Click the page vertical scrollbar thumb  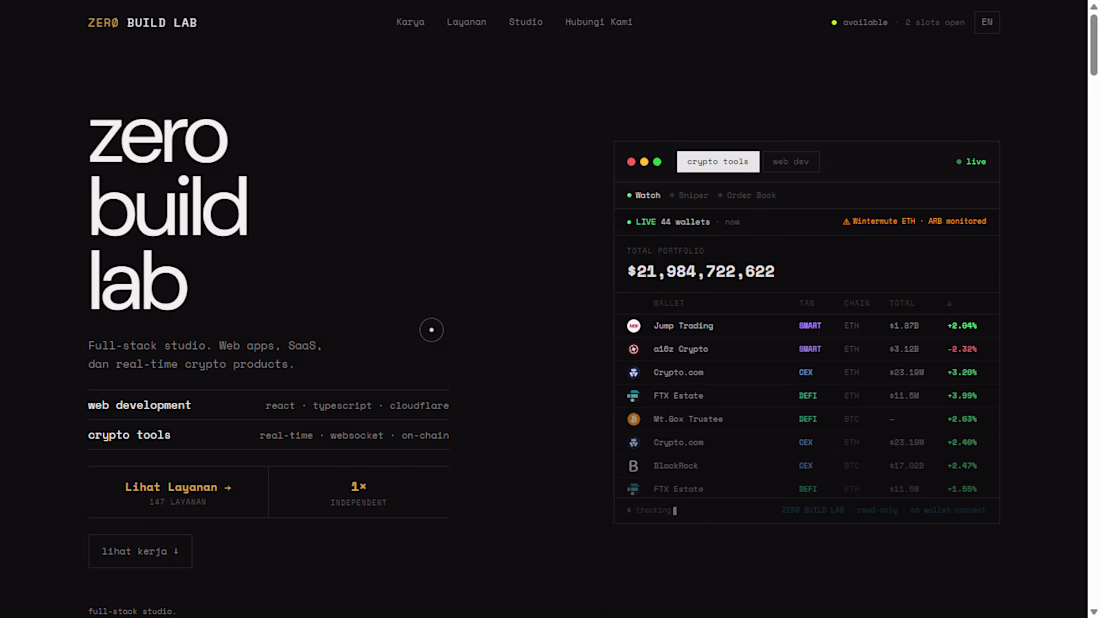(1094, 43)
